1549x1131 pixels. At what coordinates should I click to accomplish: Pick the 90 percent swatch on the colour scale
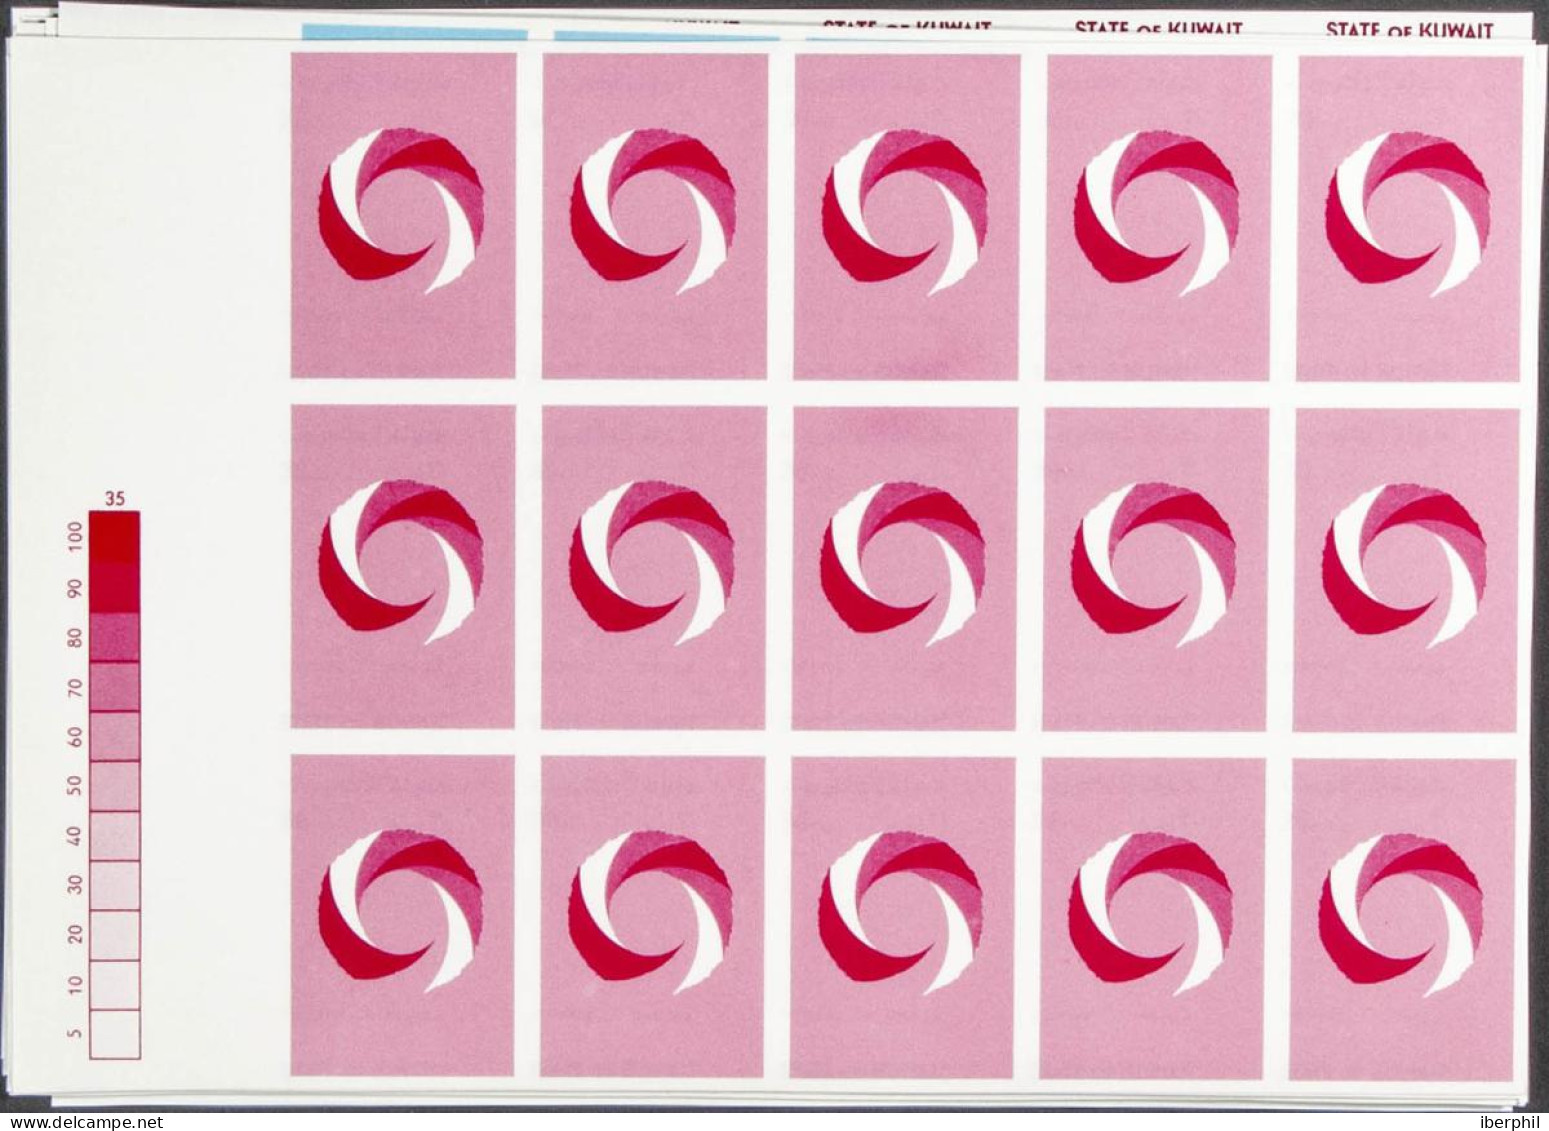click(114, 587)
